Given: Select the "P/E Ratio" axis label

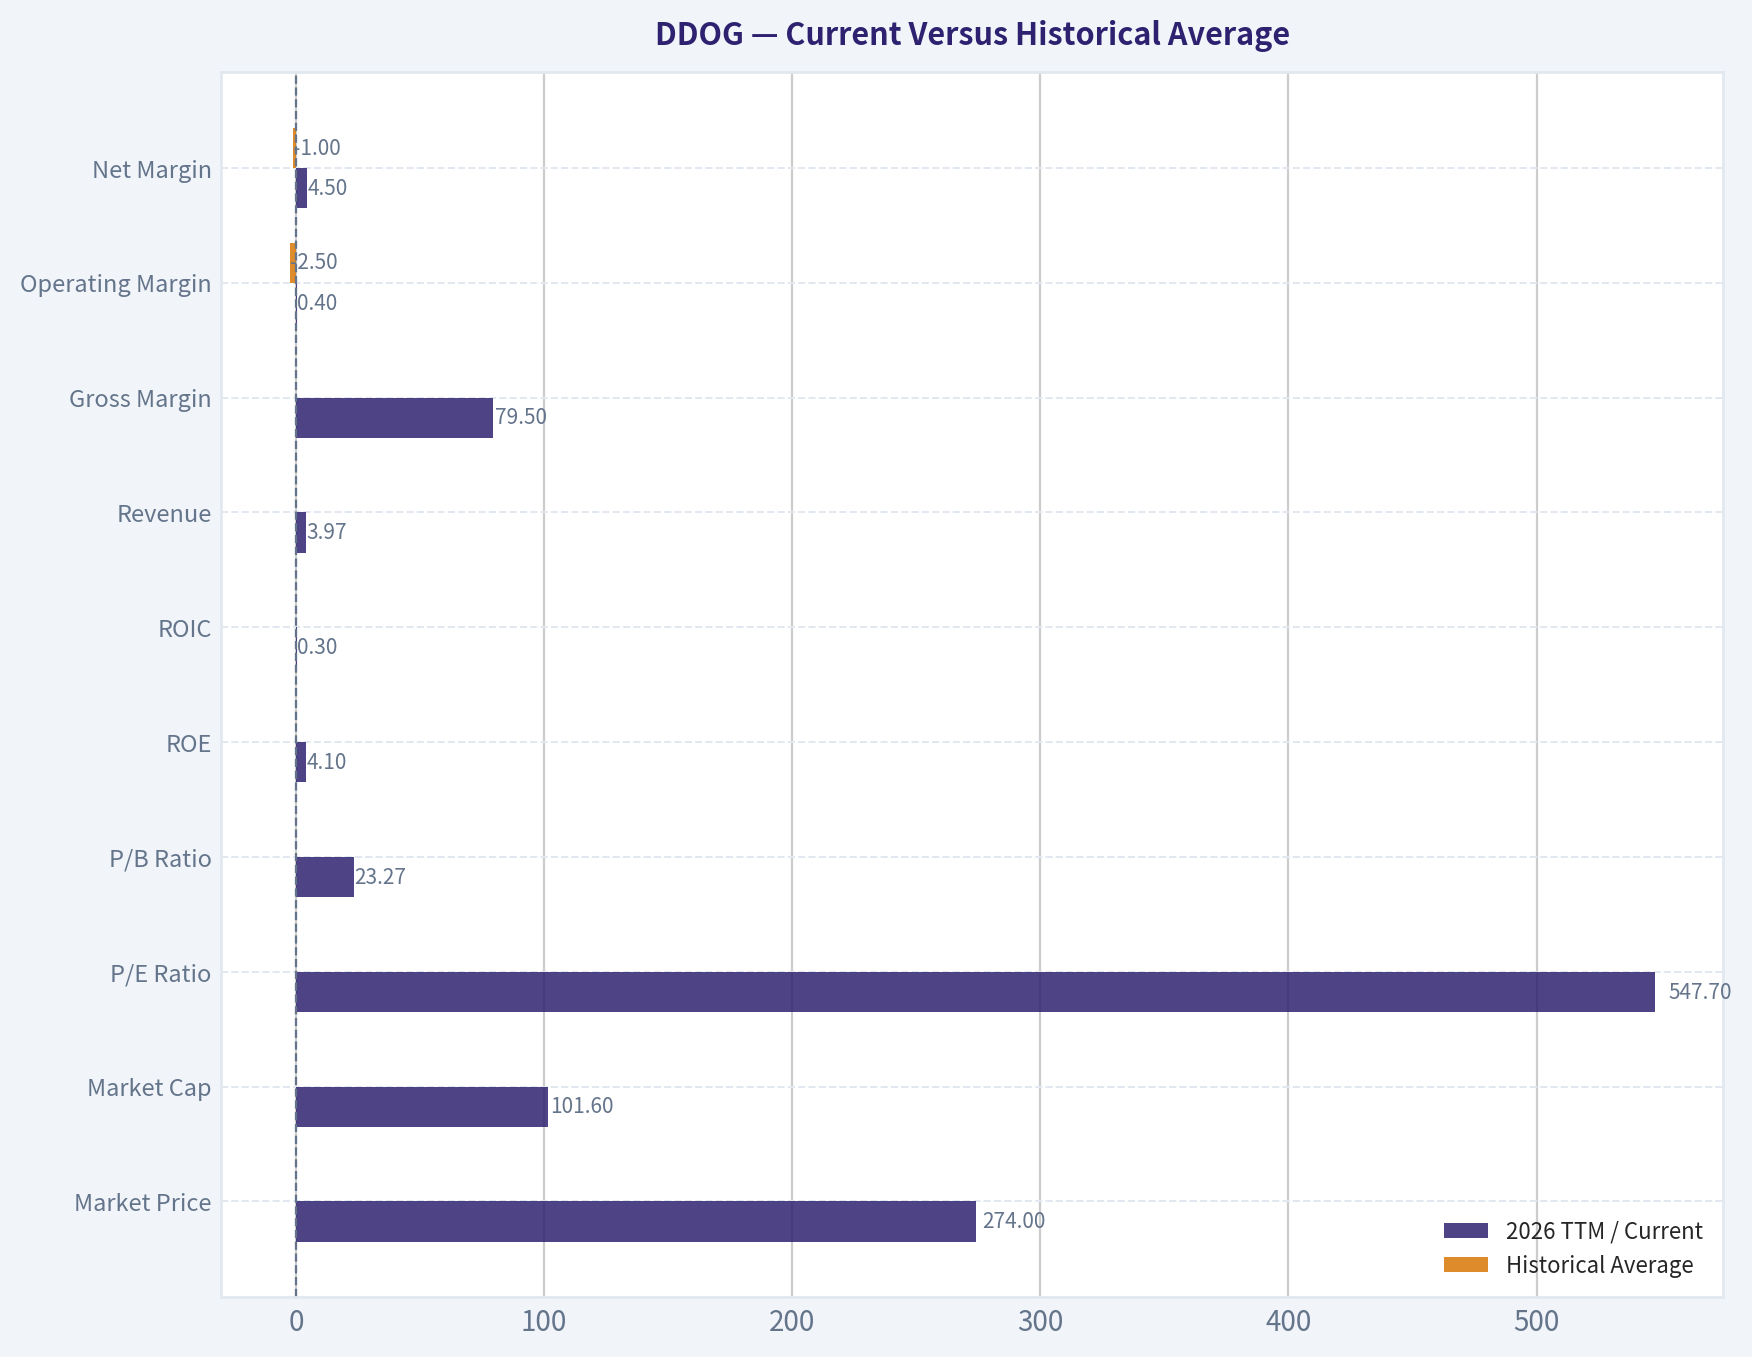Looking at the screenshot, I should tap(161, 974).
